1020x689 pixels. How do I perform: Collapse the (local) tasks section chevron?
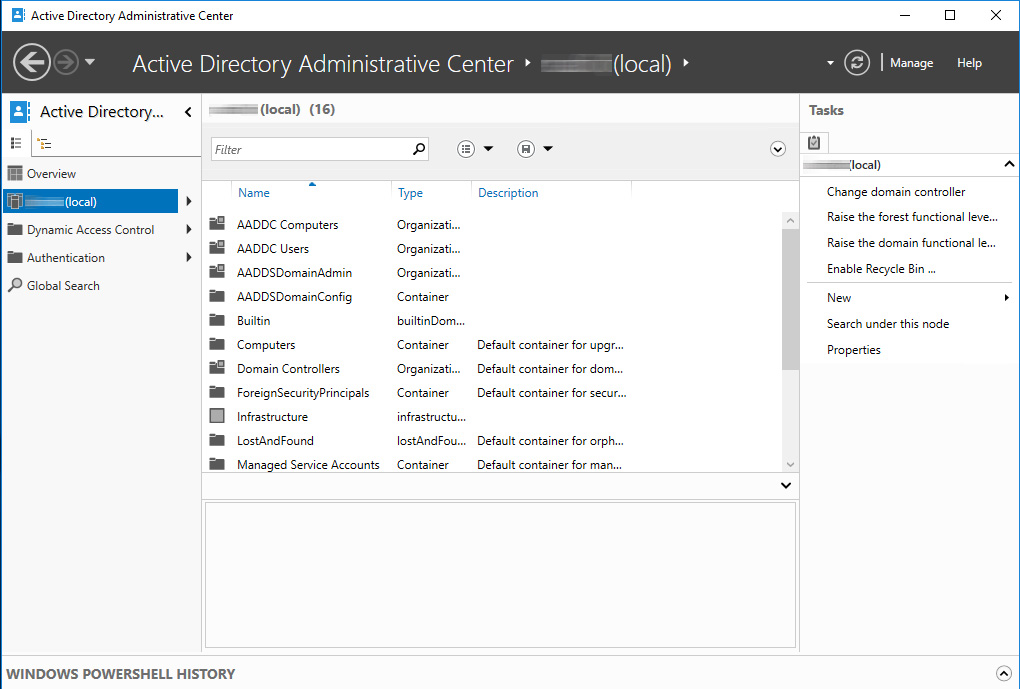tap(1009, 164)
